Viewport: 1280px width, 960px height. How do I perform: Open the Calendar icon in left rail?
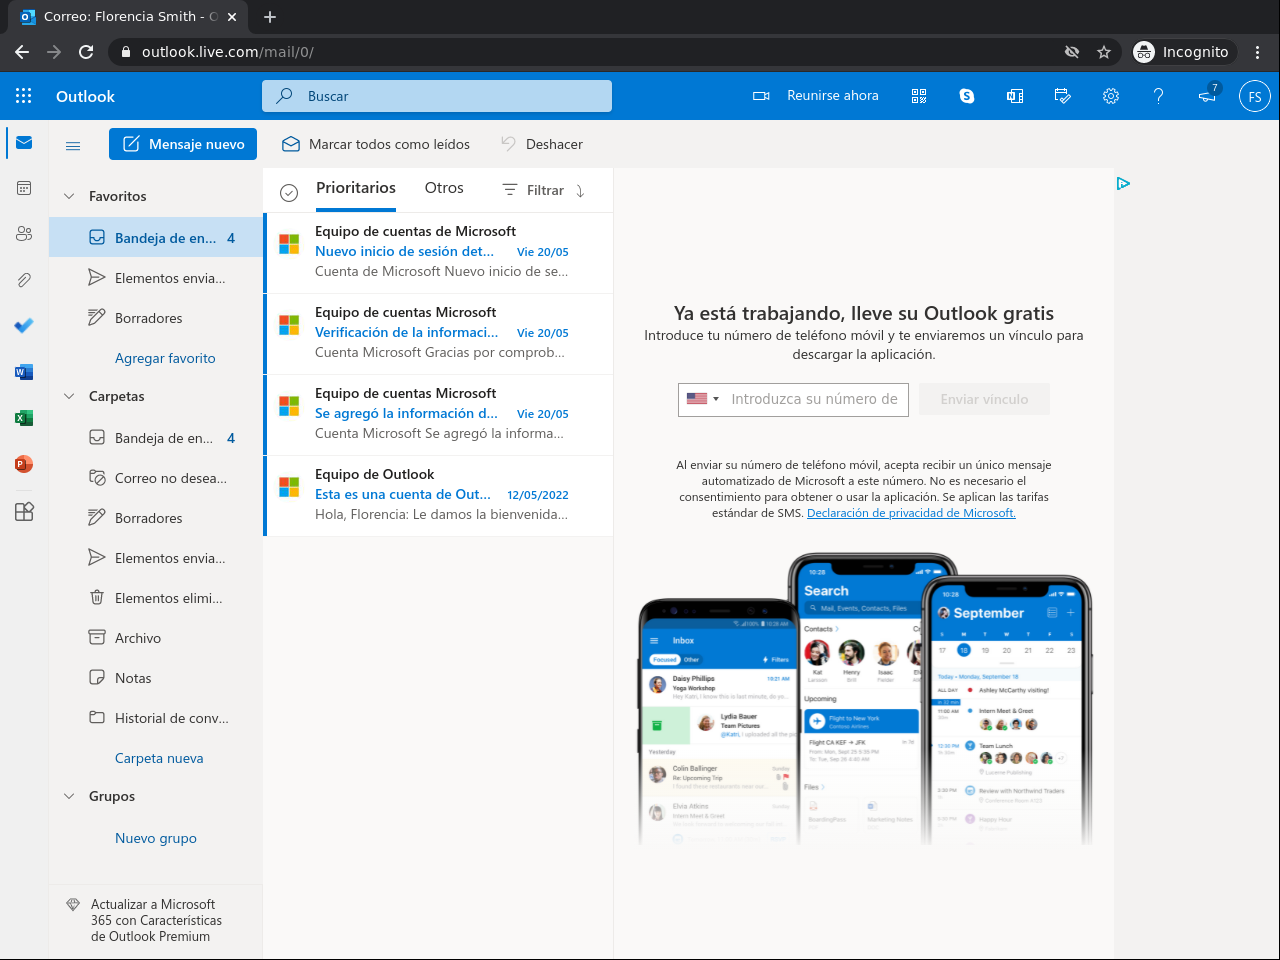[x=24, y=188]
